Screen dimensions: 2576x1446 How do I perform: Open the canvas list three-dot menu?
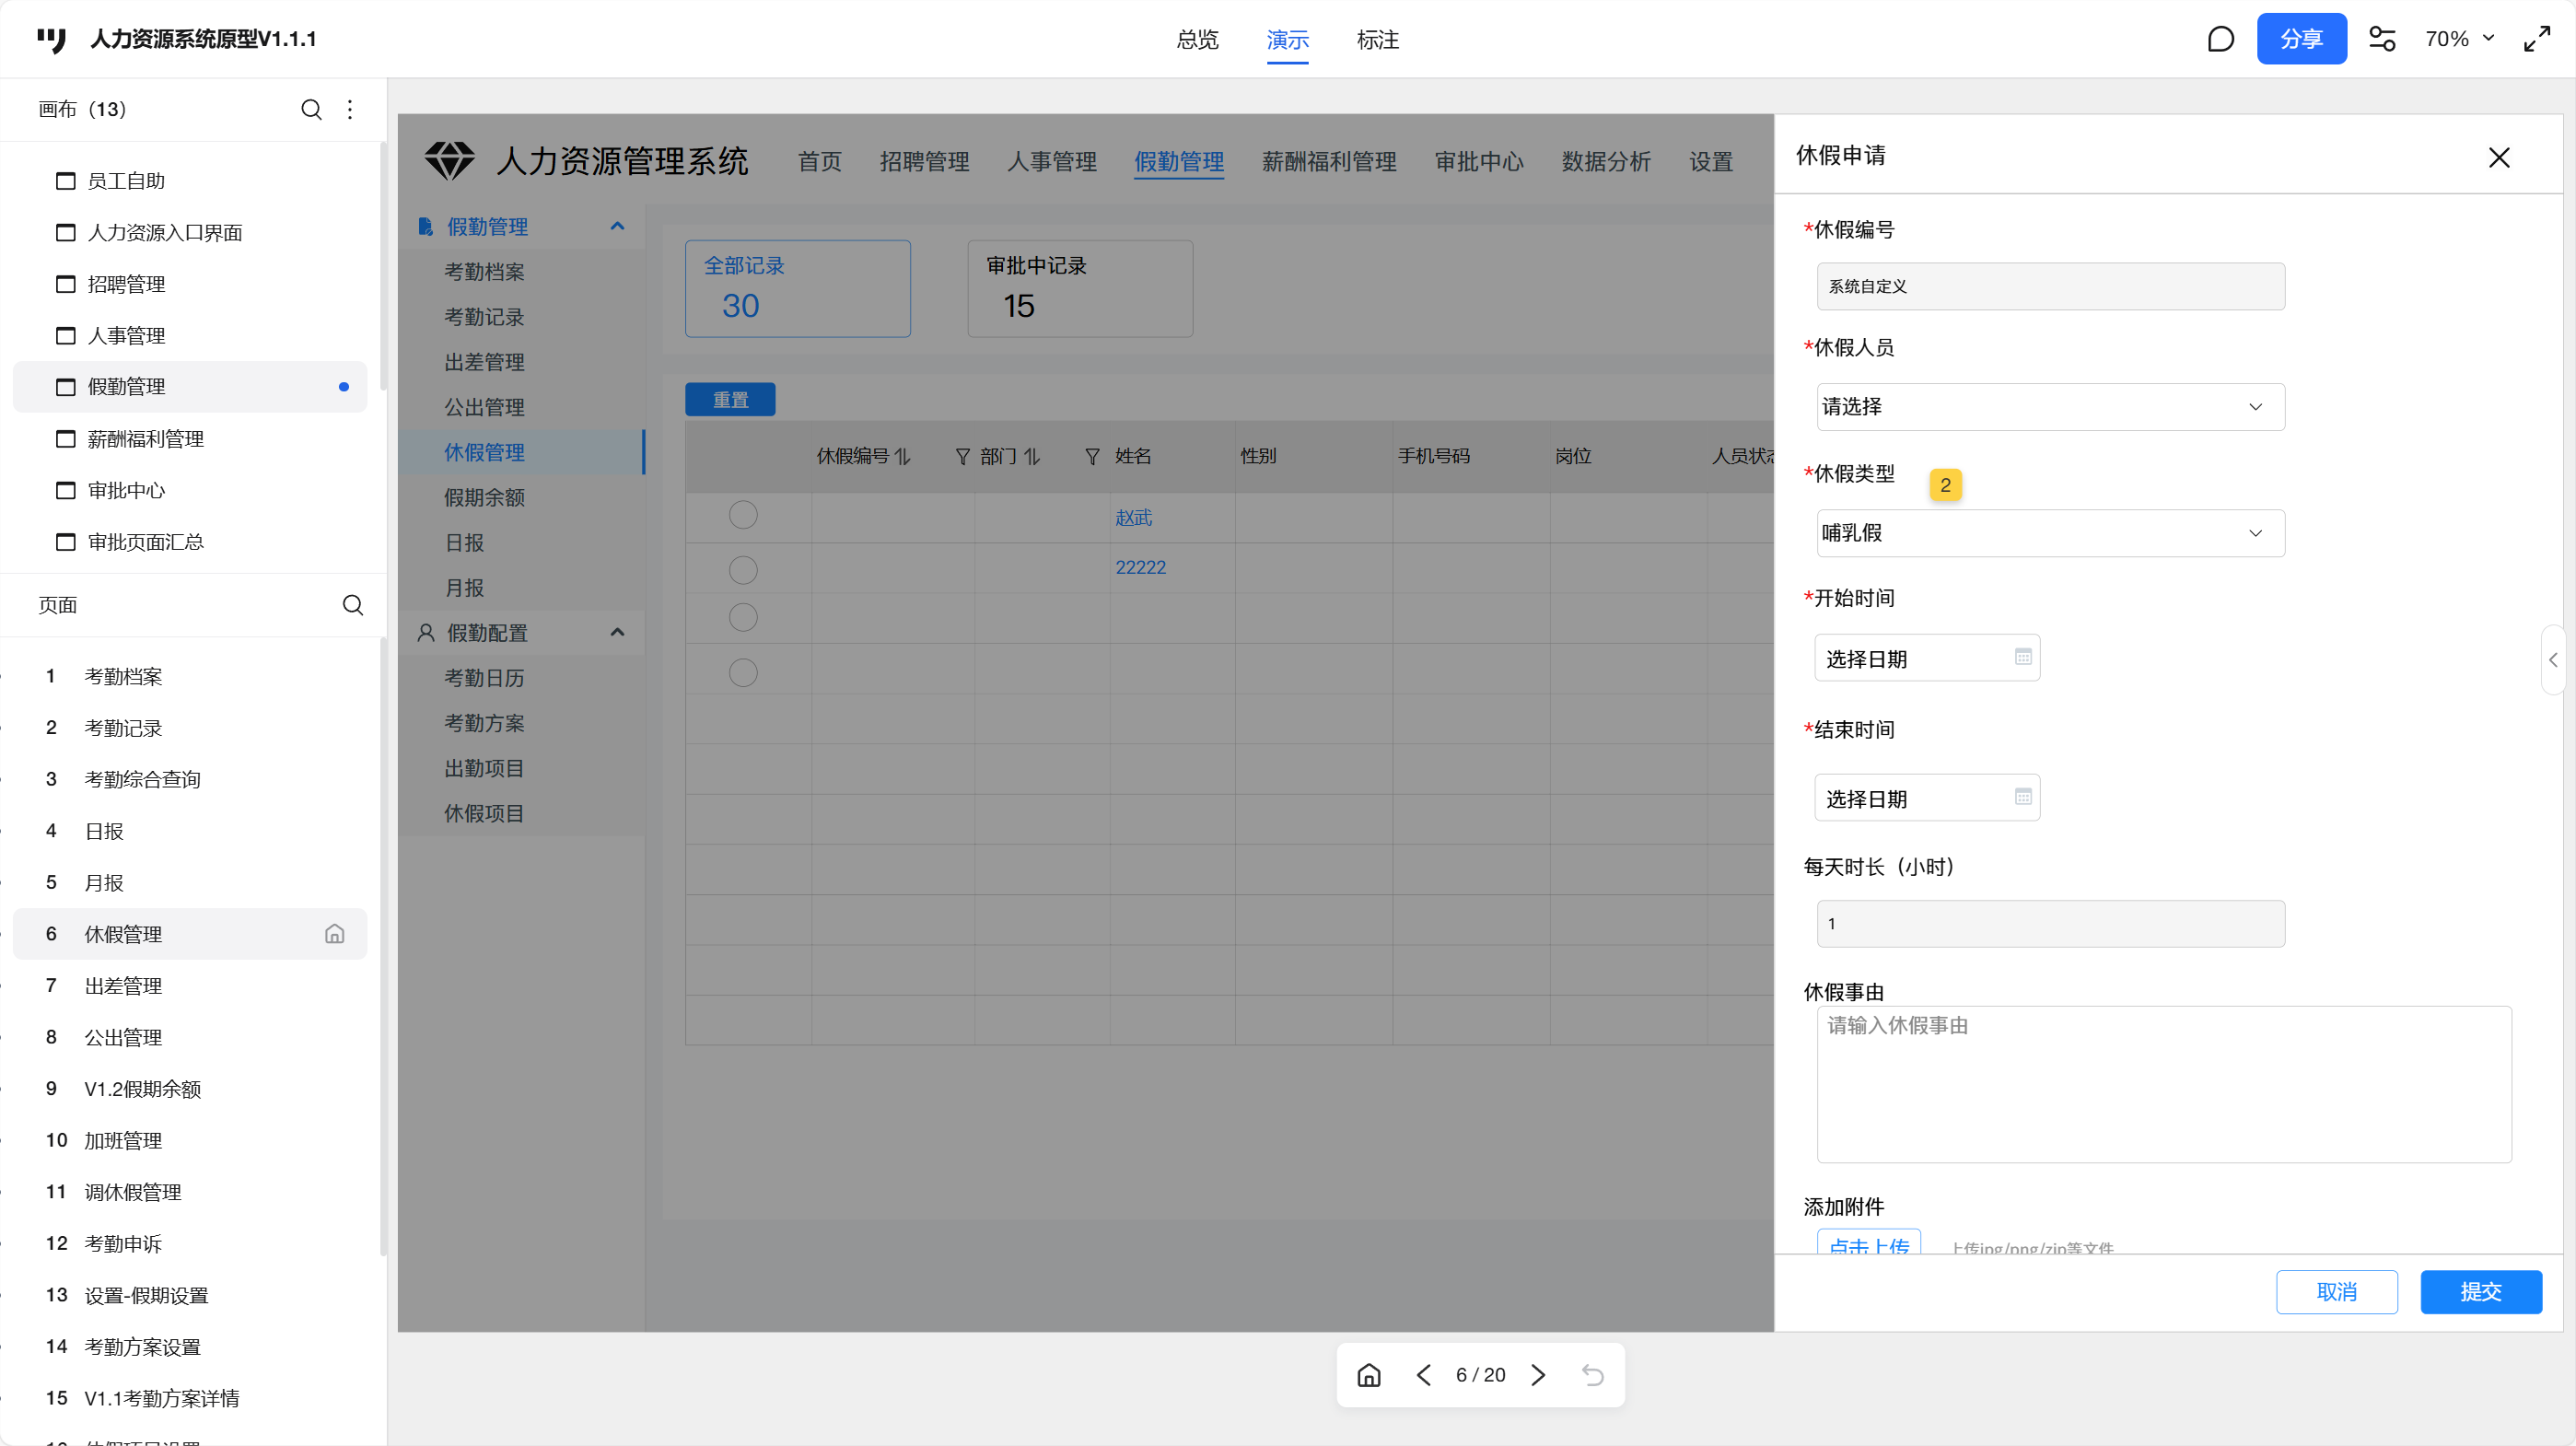click(x=350, y=109)
